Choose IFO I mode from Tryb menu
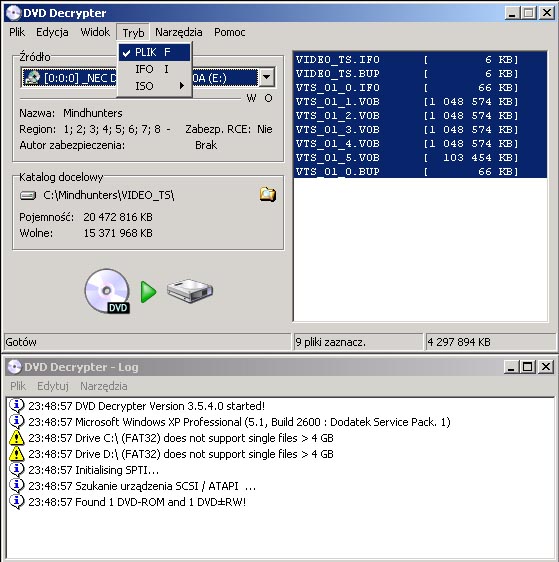The width and height of the screenshot is (559, 562). 154,69
